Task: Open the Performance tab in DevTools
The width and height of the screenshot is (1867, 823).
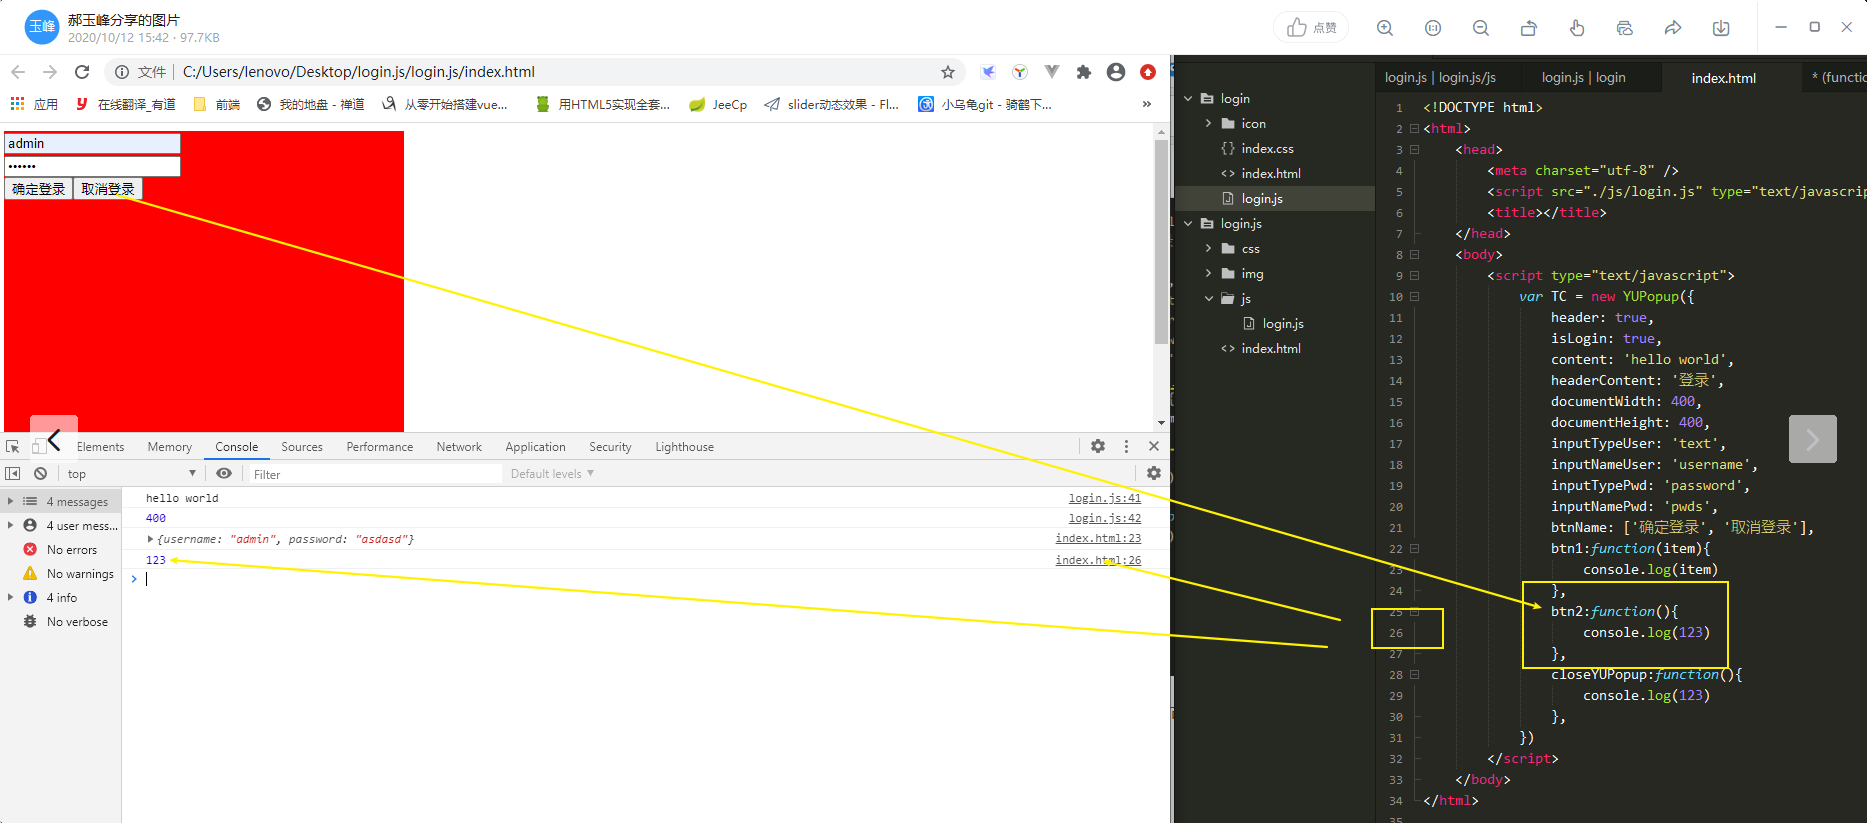Action: pos(380,447)
